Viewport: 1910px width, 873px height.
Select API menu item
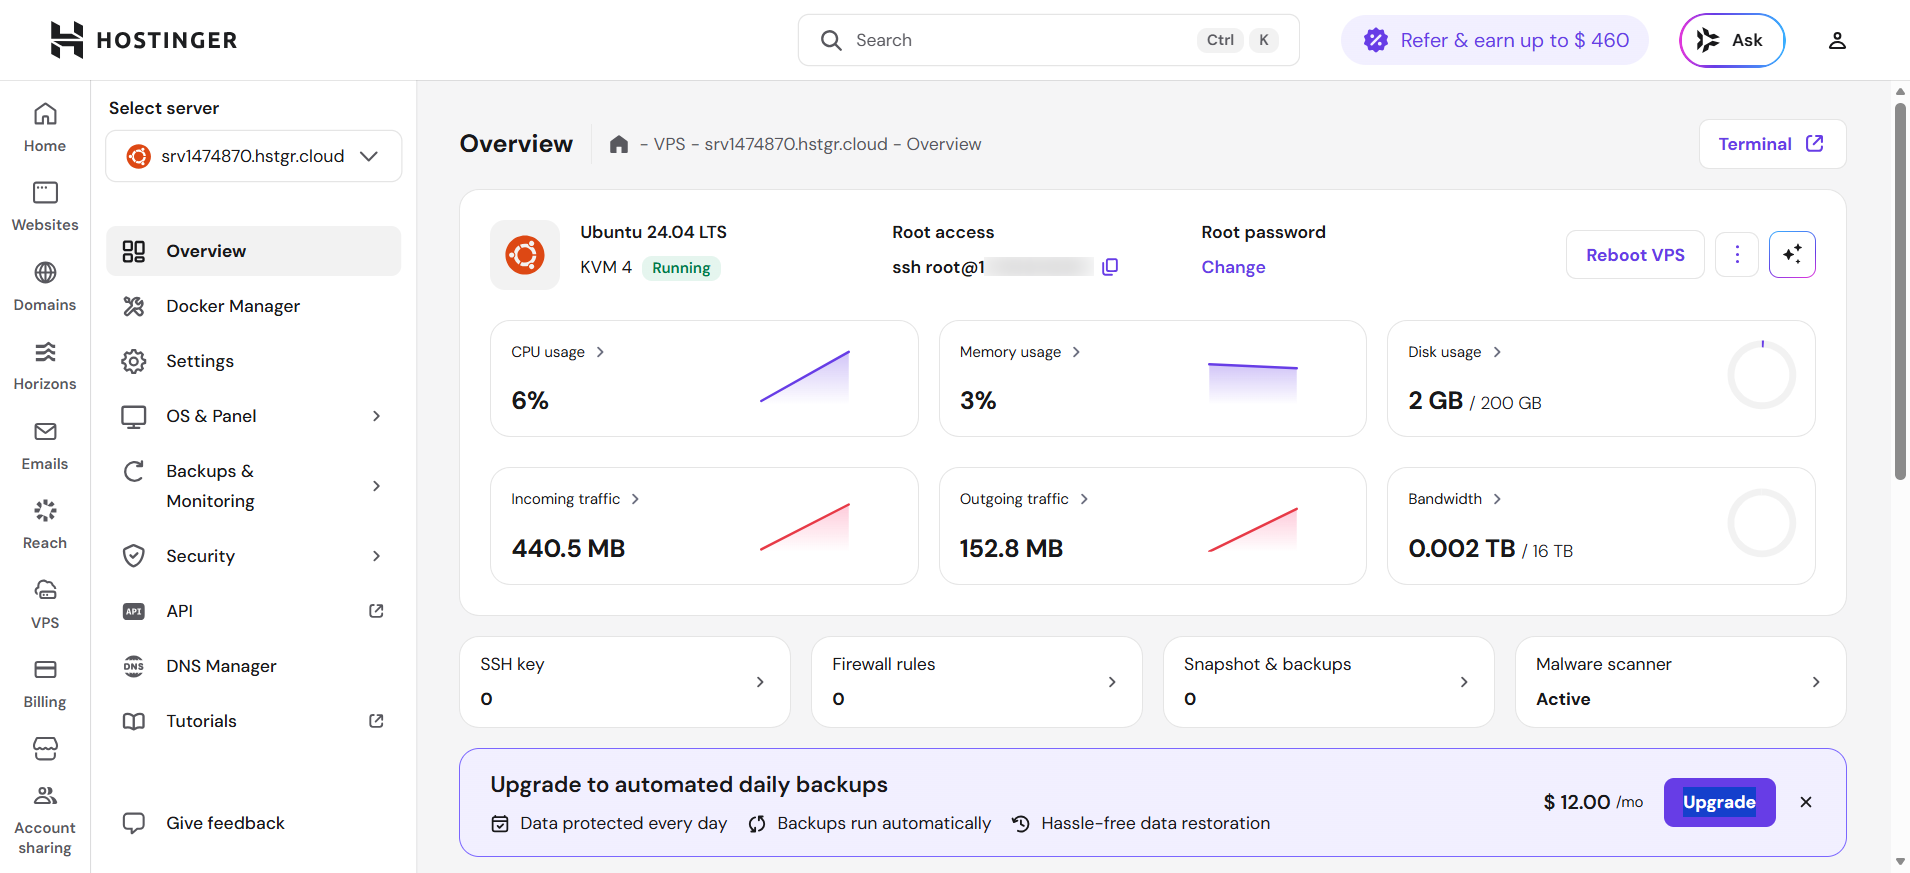click(x=254, y=611)
